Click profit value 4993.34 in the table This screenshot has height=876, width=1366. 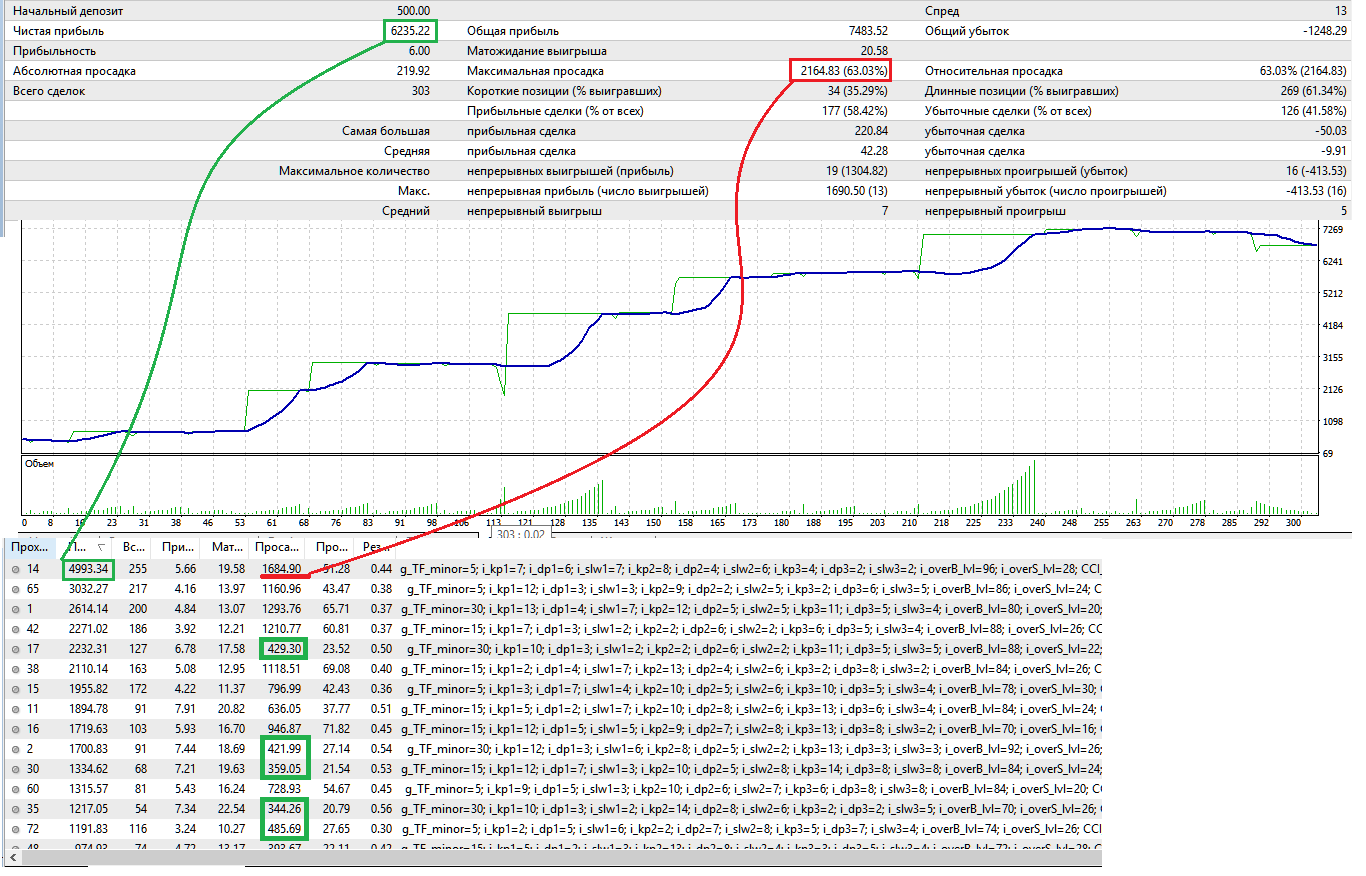pos(88,569)
